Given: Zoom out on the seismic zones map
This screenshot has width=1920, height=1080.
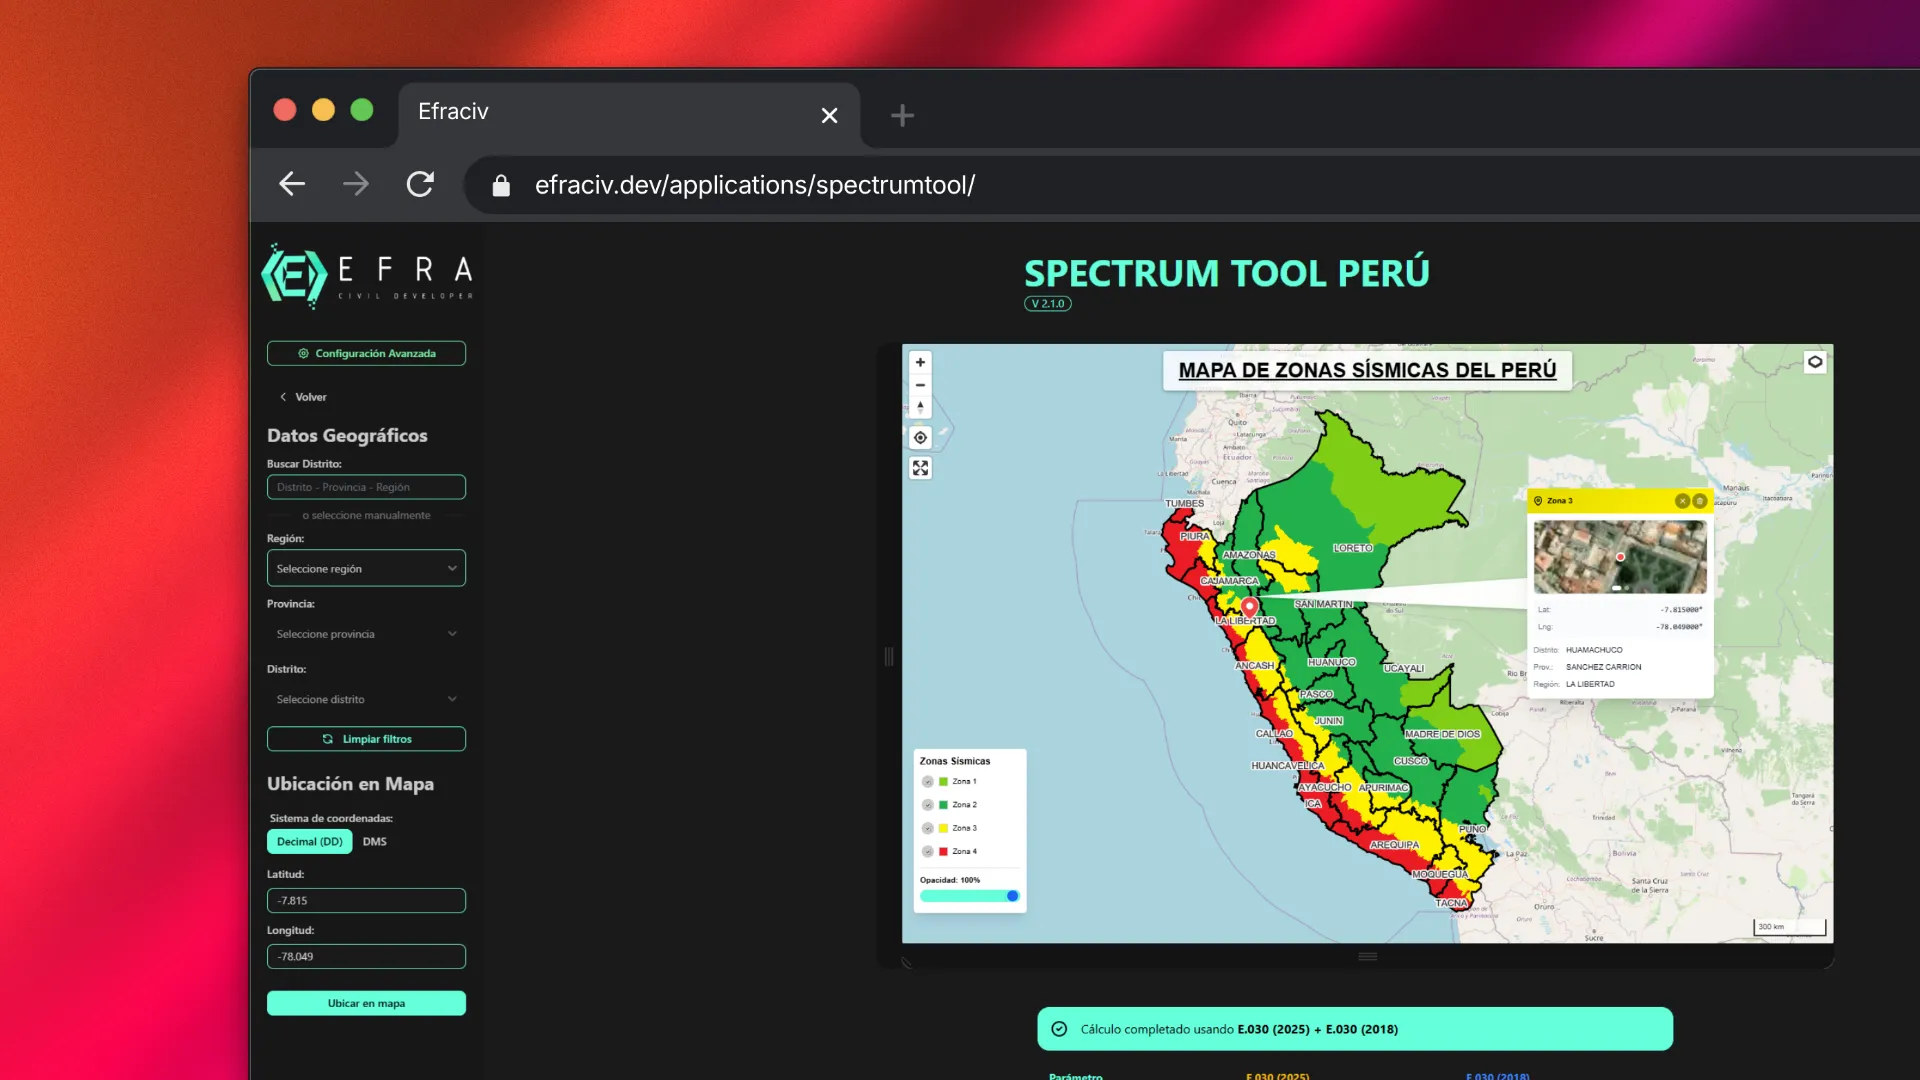Looking at the screenshot, I should click(920, 385).
